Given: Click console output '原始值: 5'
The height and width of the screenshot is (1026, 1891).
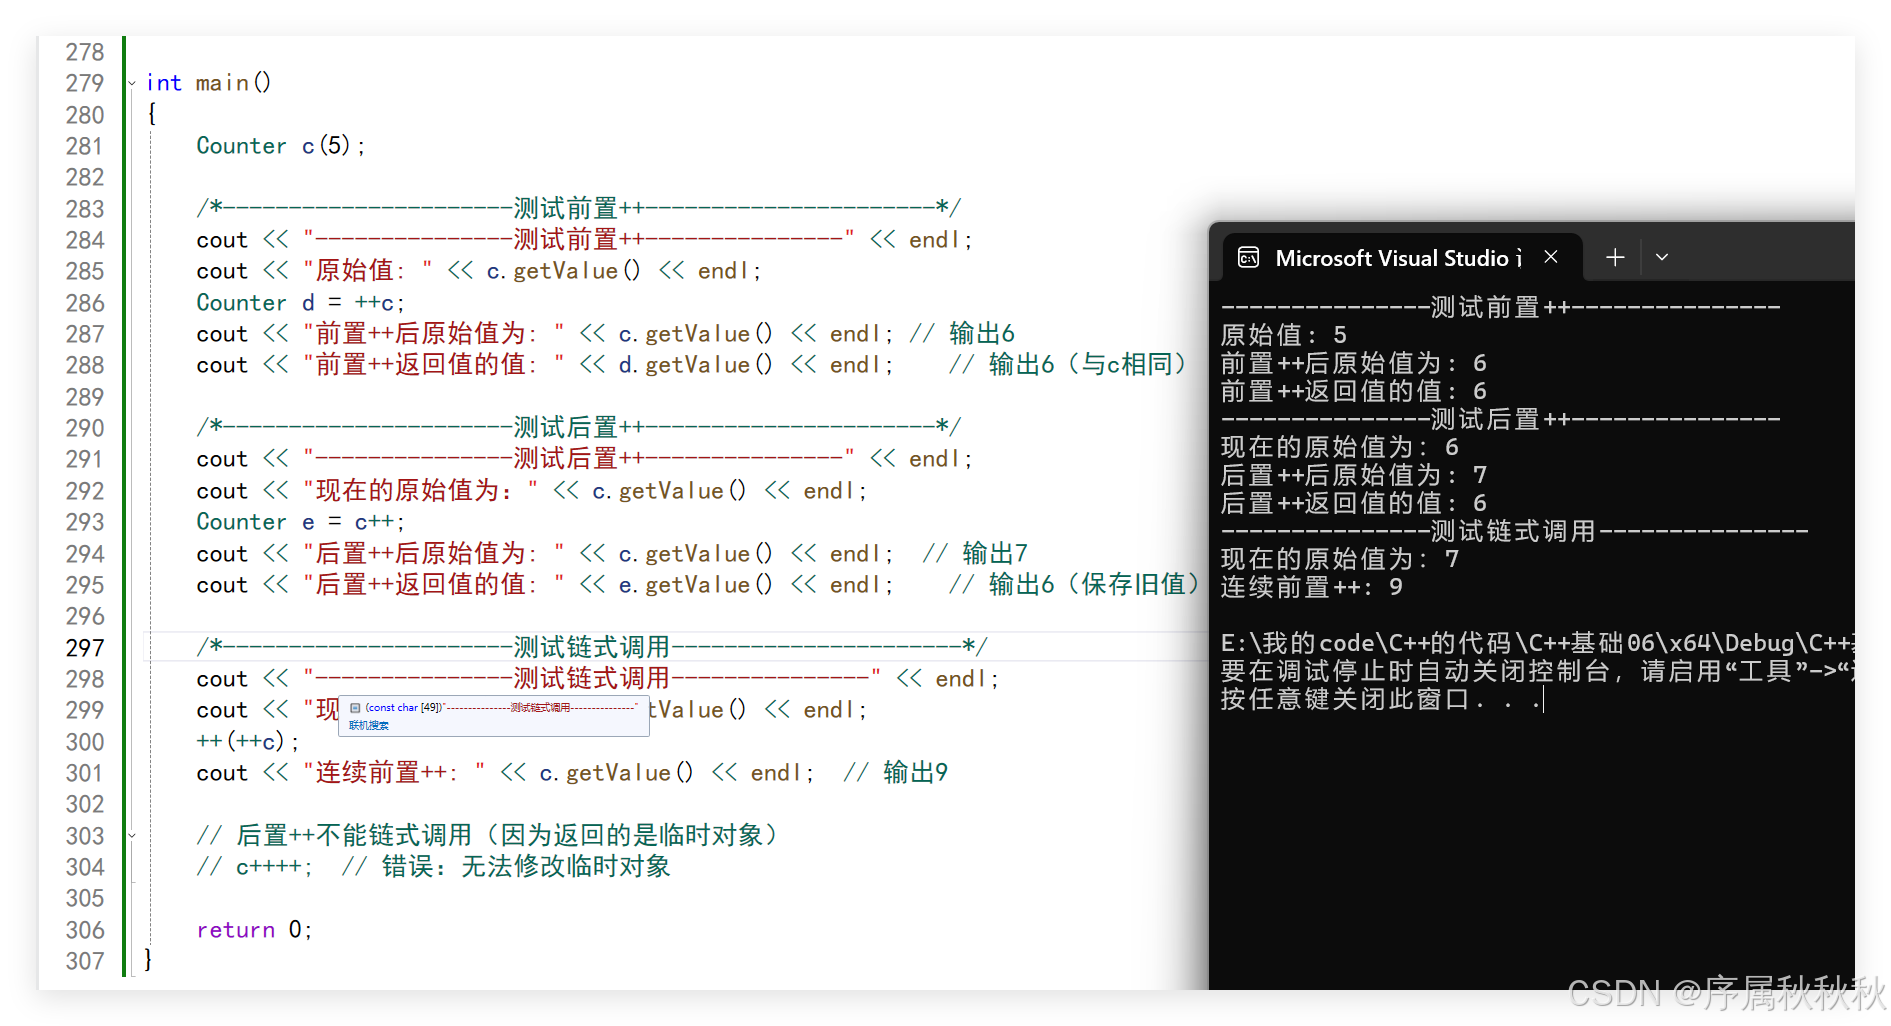Looking at the screenshot, I should [x=1284, y=335].
